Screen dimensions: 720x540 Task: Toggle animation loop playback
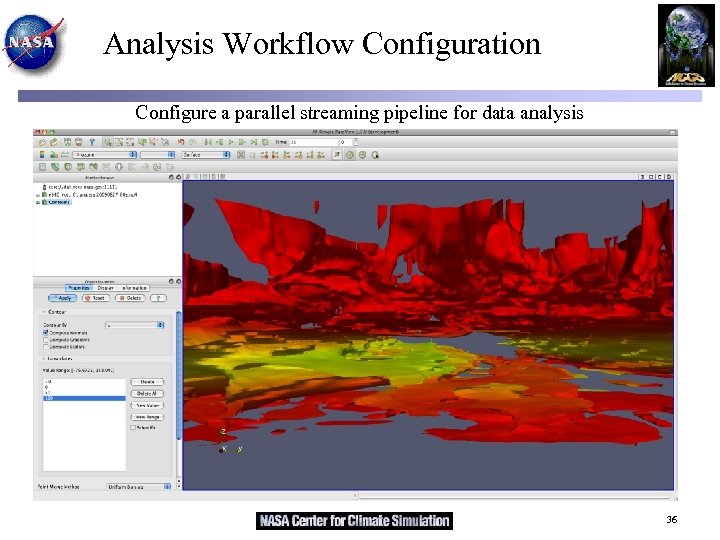[265, 142]
